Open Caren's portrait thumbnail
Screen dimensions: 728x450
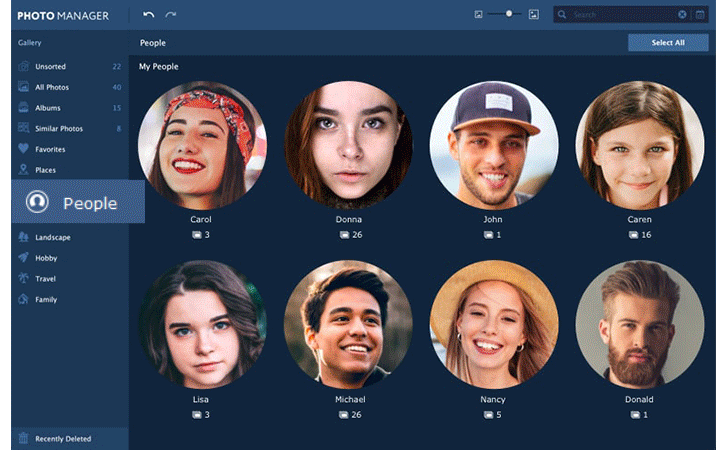tap(640, 145)
